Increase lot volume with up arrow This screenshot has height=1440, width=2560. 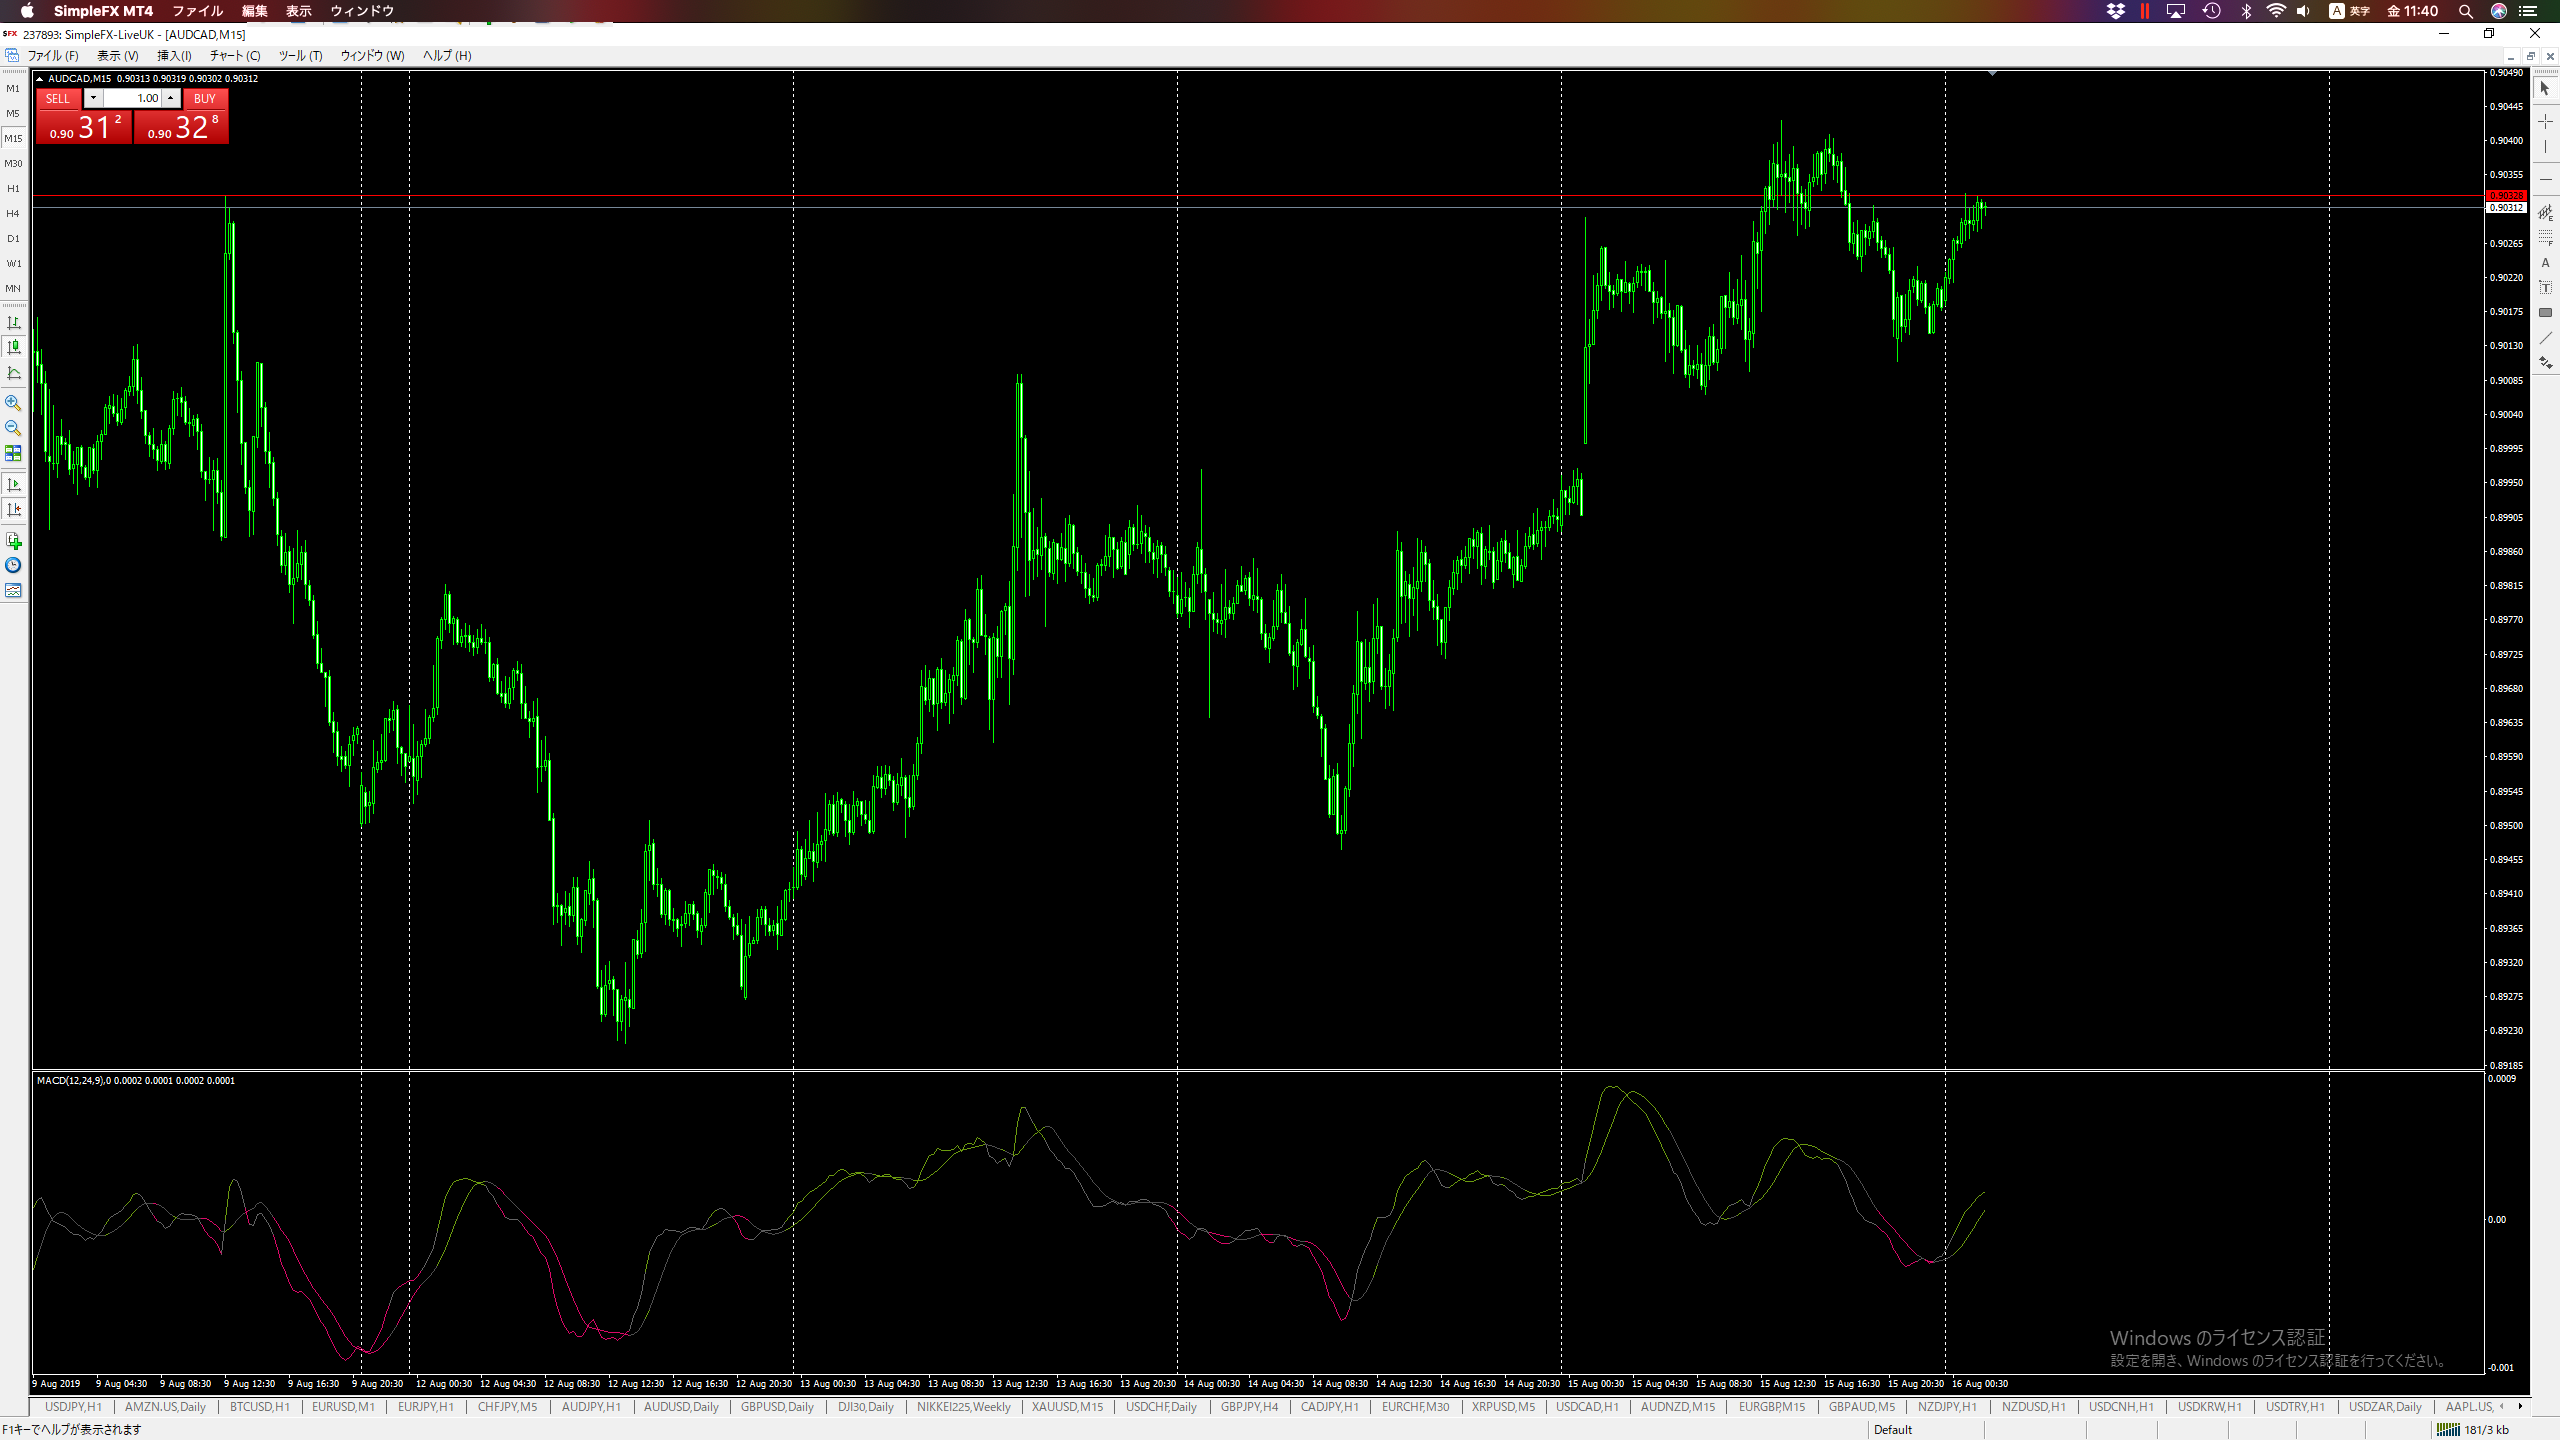(171, 98)
